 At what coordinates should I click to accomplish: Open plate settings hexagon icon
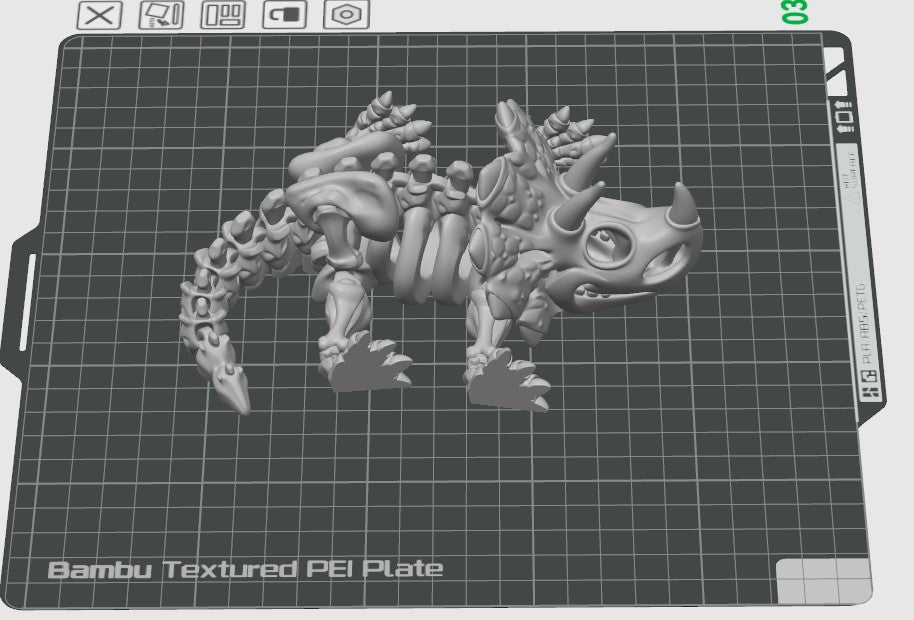click(346, 15)
